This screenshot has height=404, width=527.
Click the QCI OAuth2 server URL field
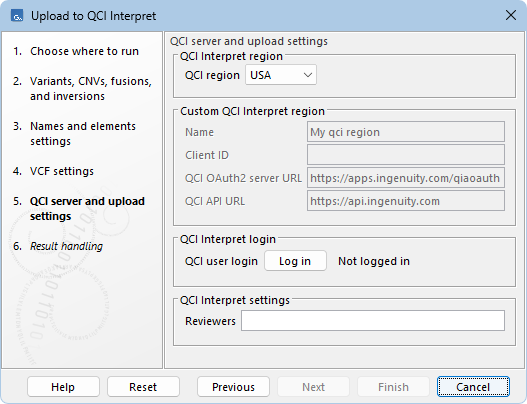tap(406, 178)
